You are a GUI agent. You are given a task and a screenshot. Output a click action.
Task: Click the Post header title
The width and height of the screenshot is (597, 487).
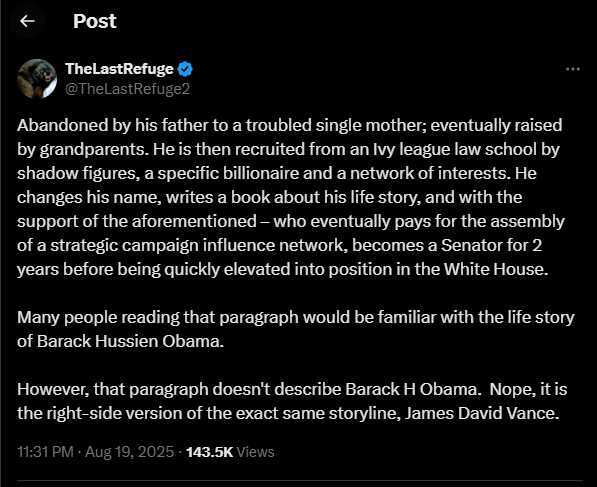click(x=95, y=21)
